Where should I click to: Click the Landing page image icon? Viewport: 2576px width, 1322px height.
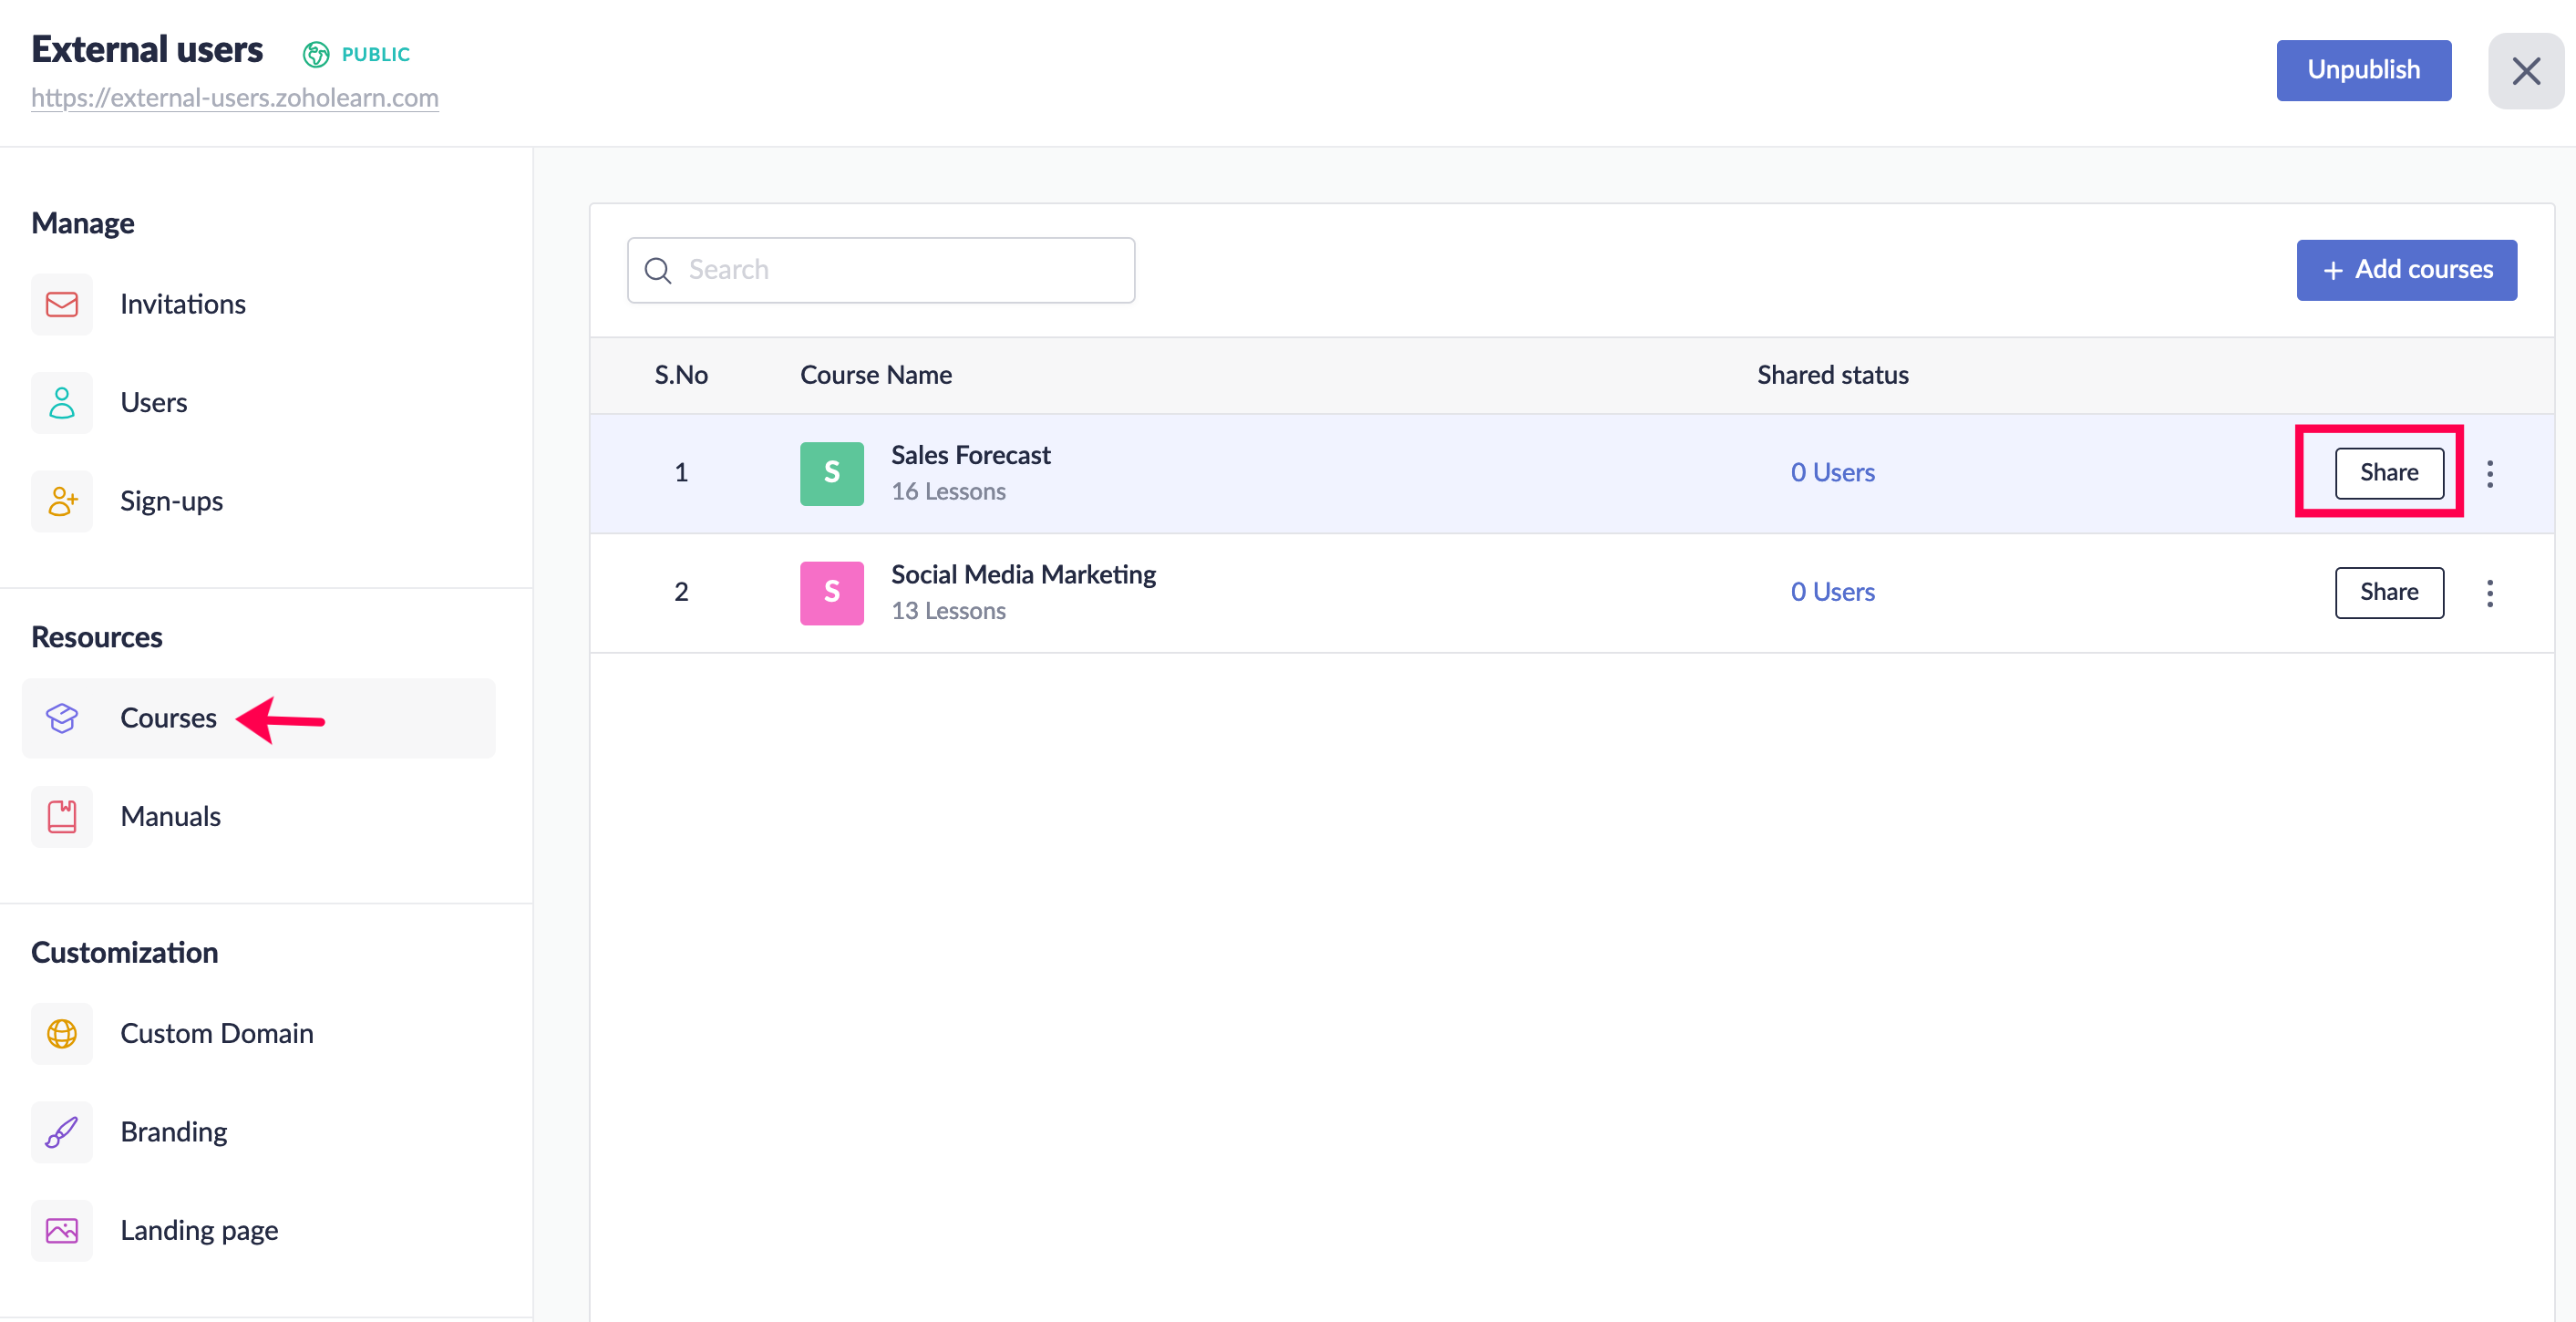pyautogui.click(x=62, y=1230)
